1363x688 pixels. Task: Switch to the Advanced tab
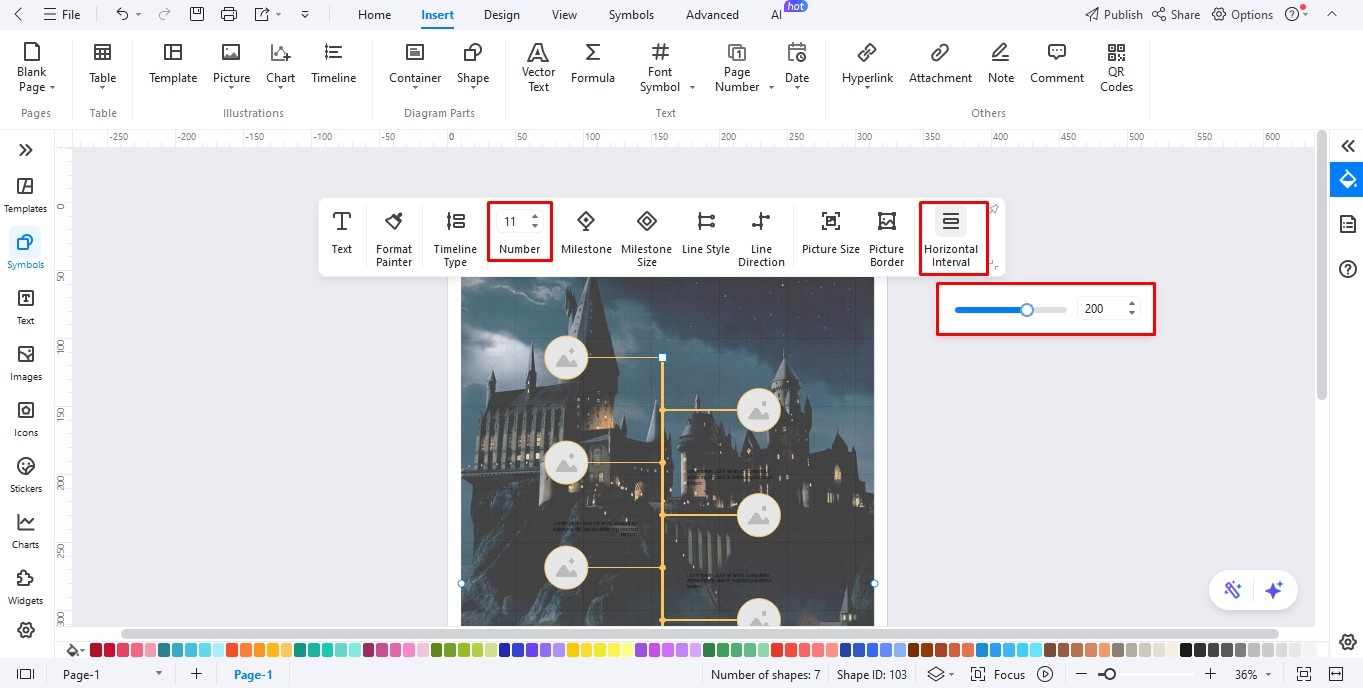click(712, 15)
